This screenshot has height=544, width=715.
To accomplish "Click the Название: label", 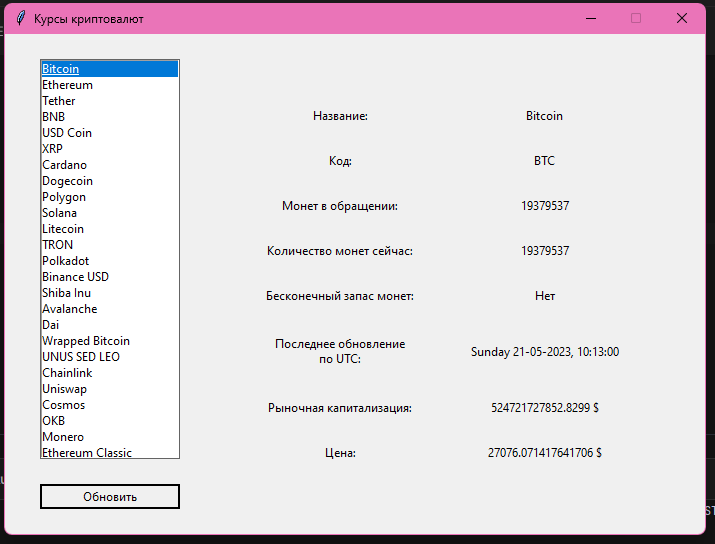I will coord(340,116).
